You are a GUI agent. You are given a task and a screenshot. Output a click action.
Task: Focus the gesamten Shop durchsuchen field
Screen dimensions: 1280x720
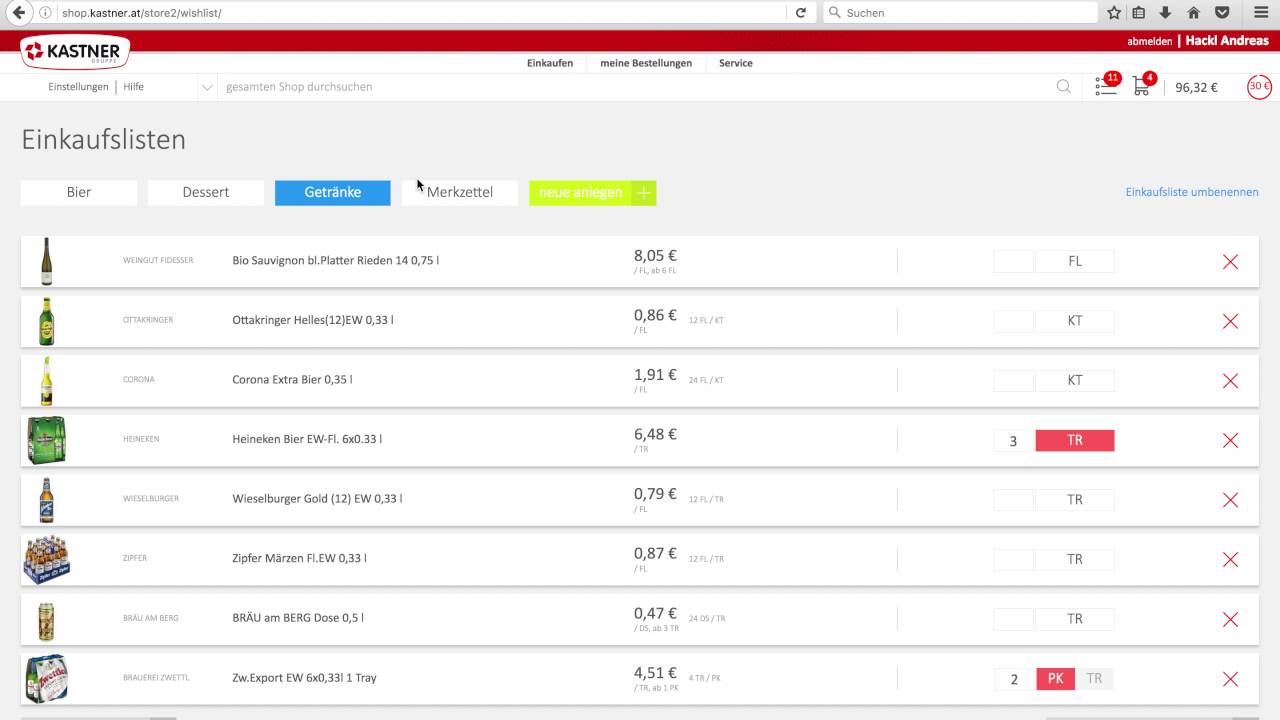pos(635,87)
